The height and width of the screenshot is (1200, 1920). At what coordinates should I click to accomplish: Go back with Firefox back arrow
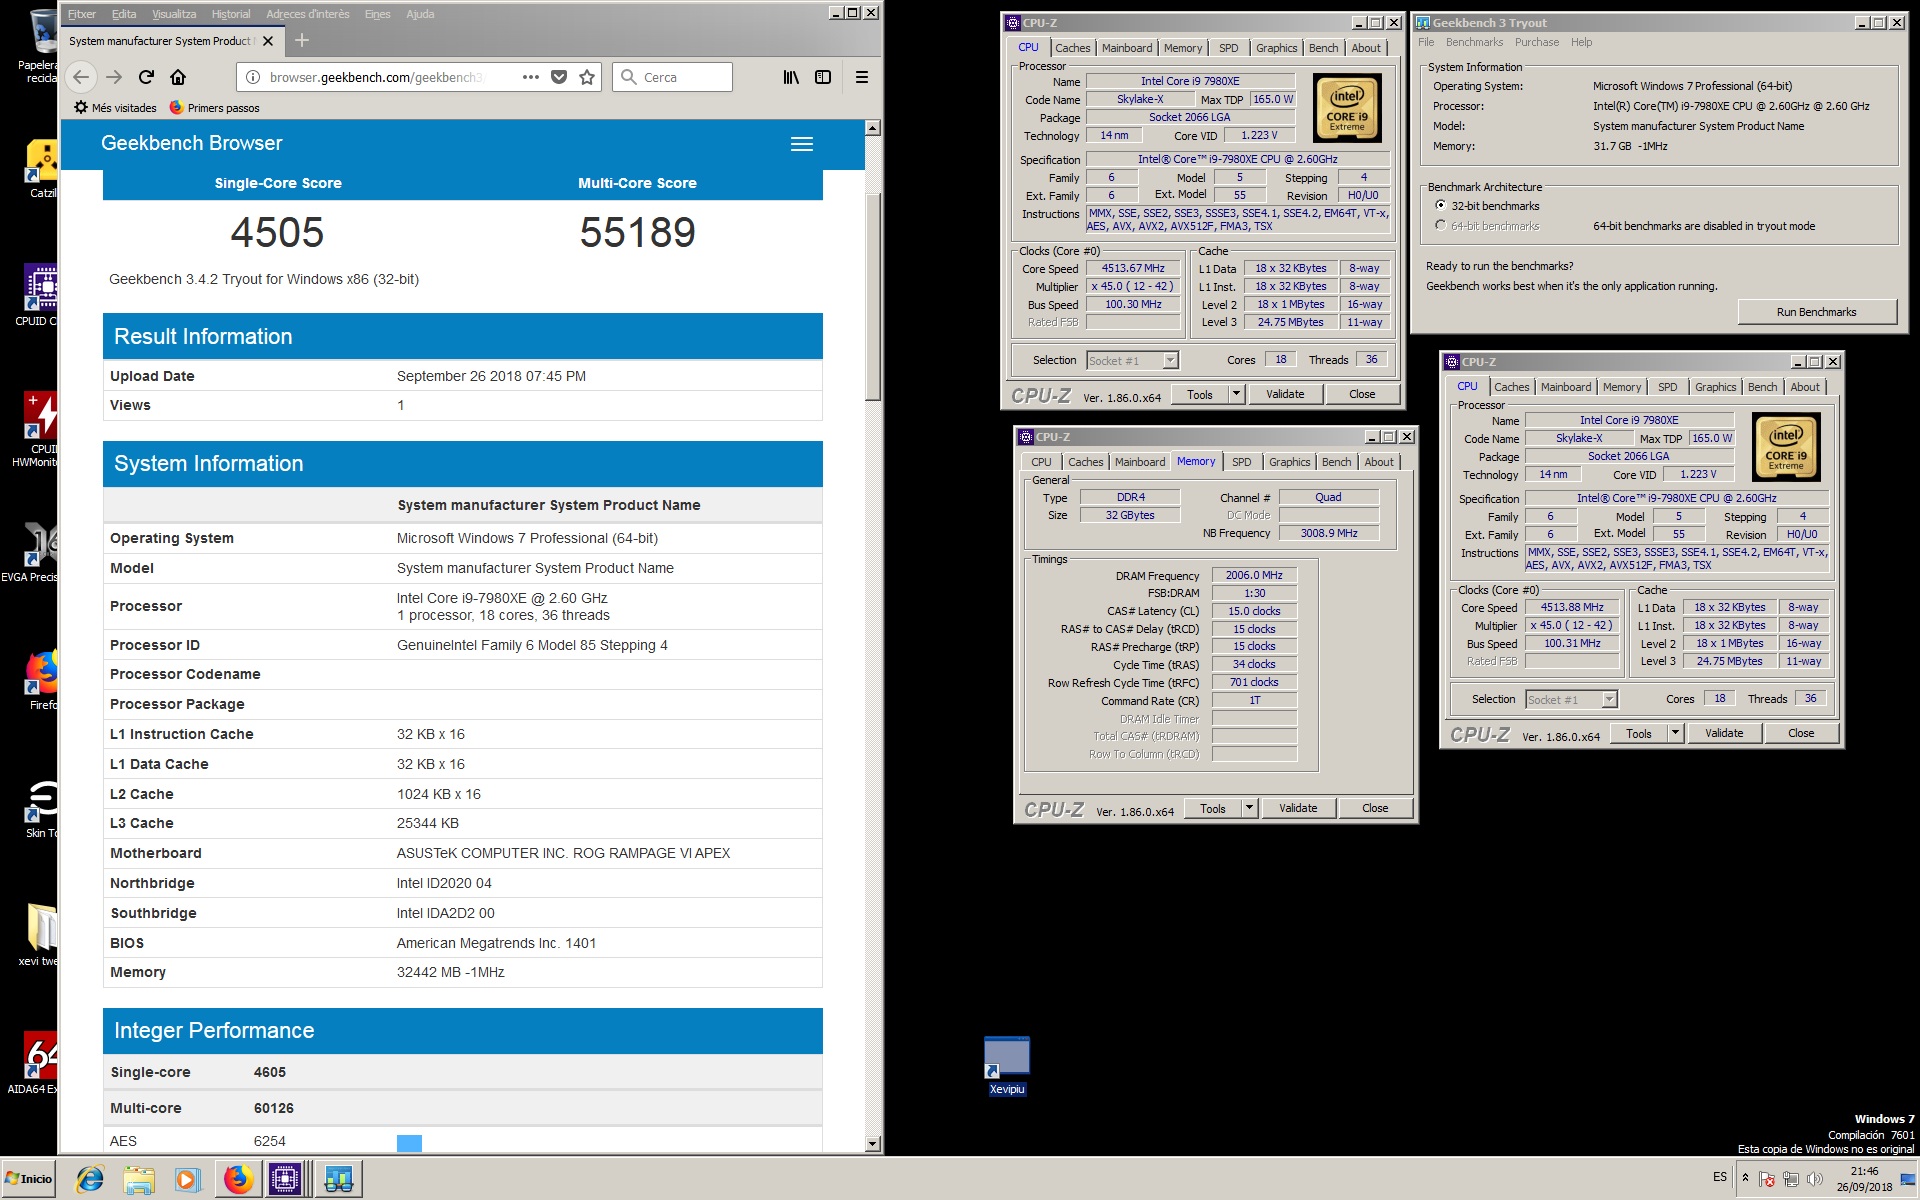point(81,77)
